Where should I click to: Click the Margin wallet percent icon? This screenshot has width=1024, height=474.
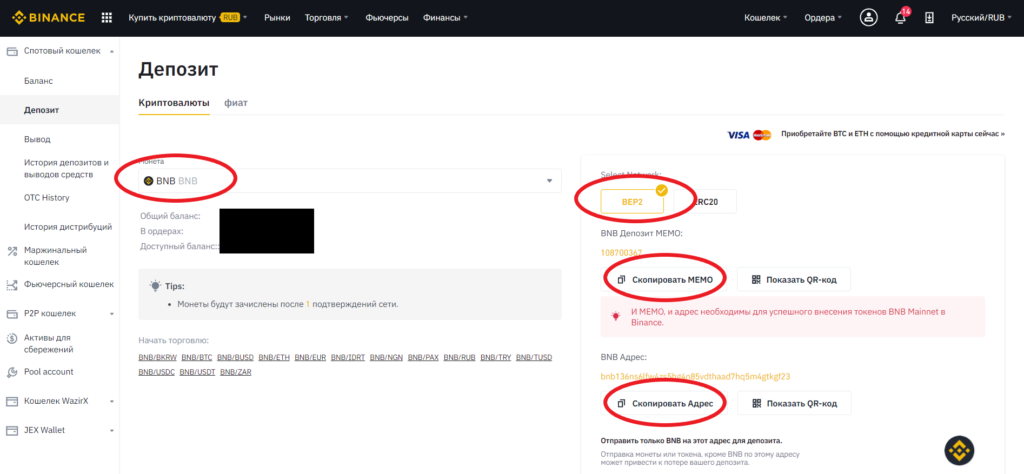12,250
